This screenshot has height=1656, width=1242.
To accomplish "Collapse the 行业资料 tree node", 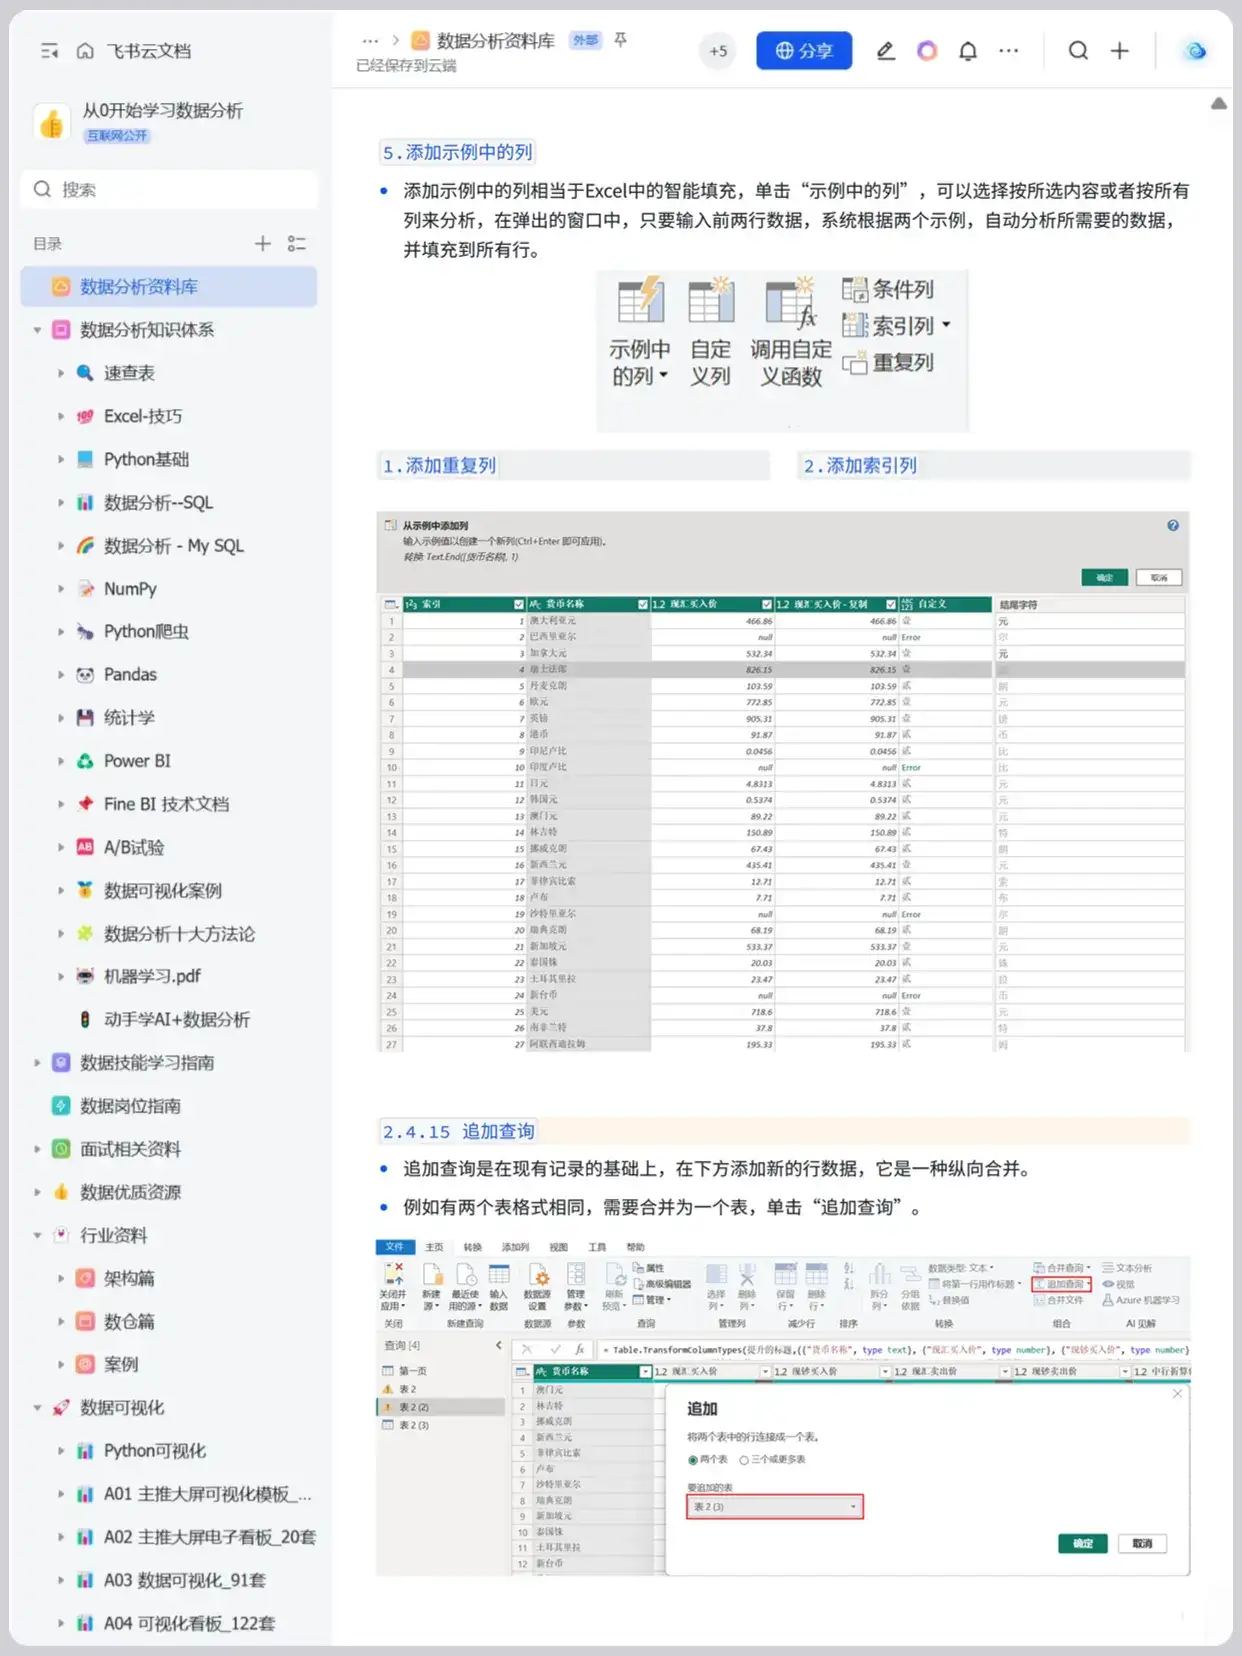I will click(37, 1236).
